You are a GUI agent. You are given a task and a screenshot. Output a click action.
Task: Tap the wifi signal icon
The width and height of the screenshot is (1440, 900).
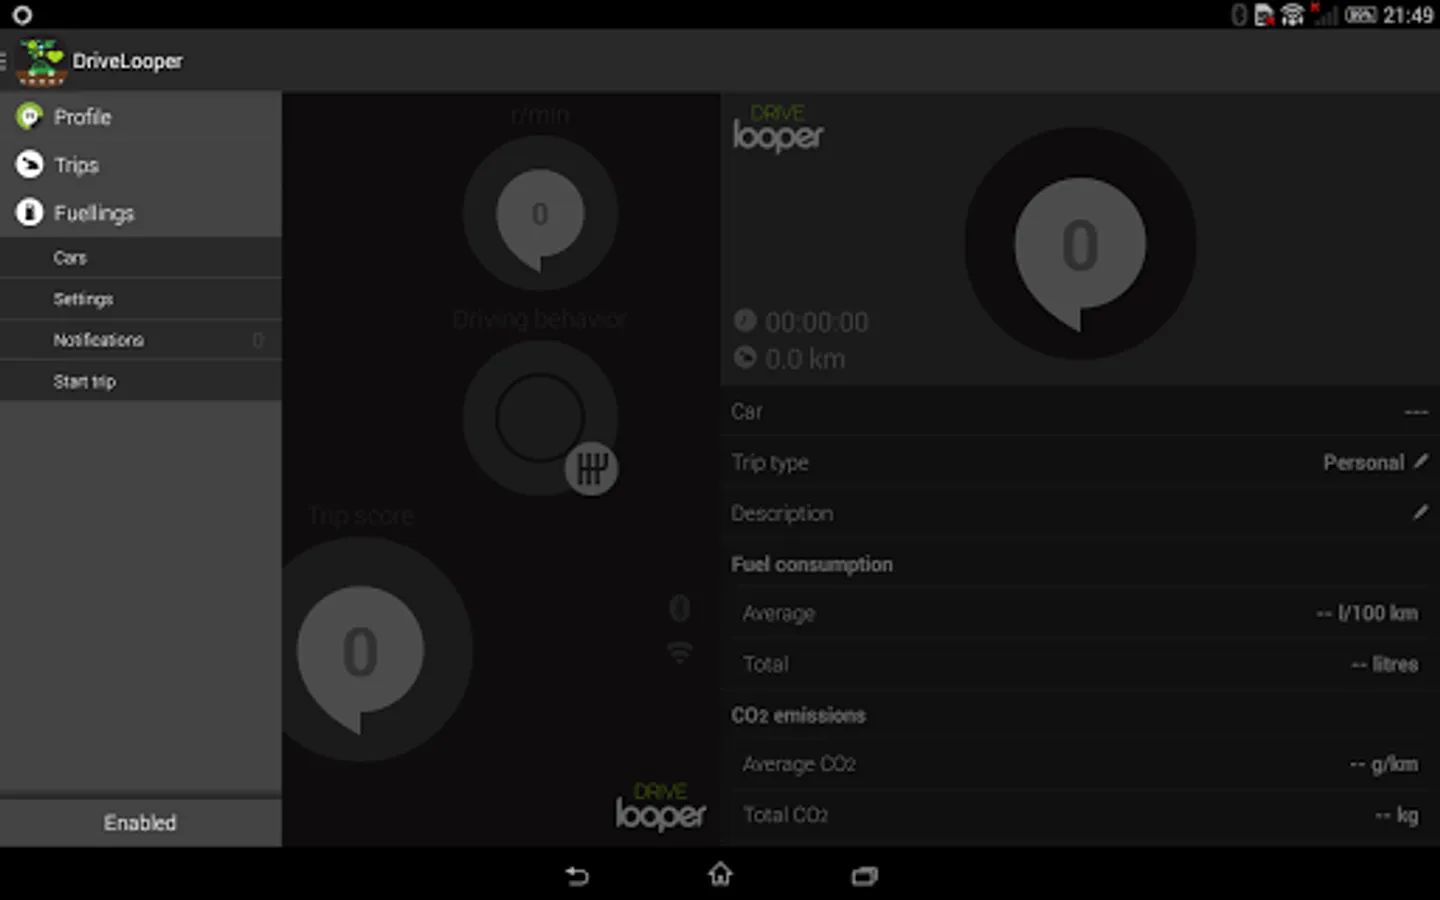[680, 652]
